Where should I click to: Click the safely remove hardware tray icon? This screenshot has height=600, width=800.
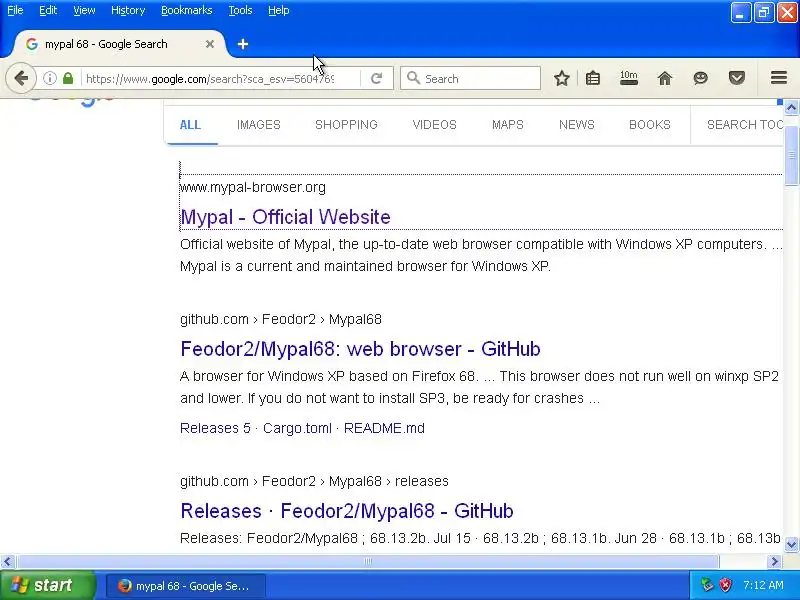click(x=707, y=585)
